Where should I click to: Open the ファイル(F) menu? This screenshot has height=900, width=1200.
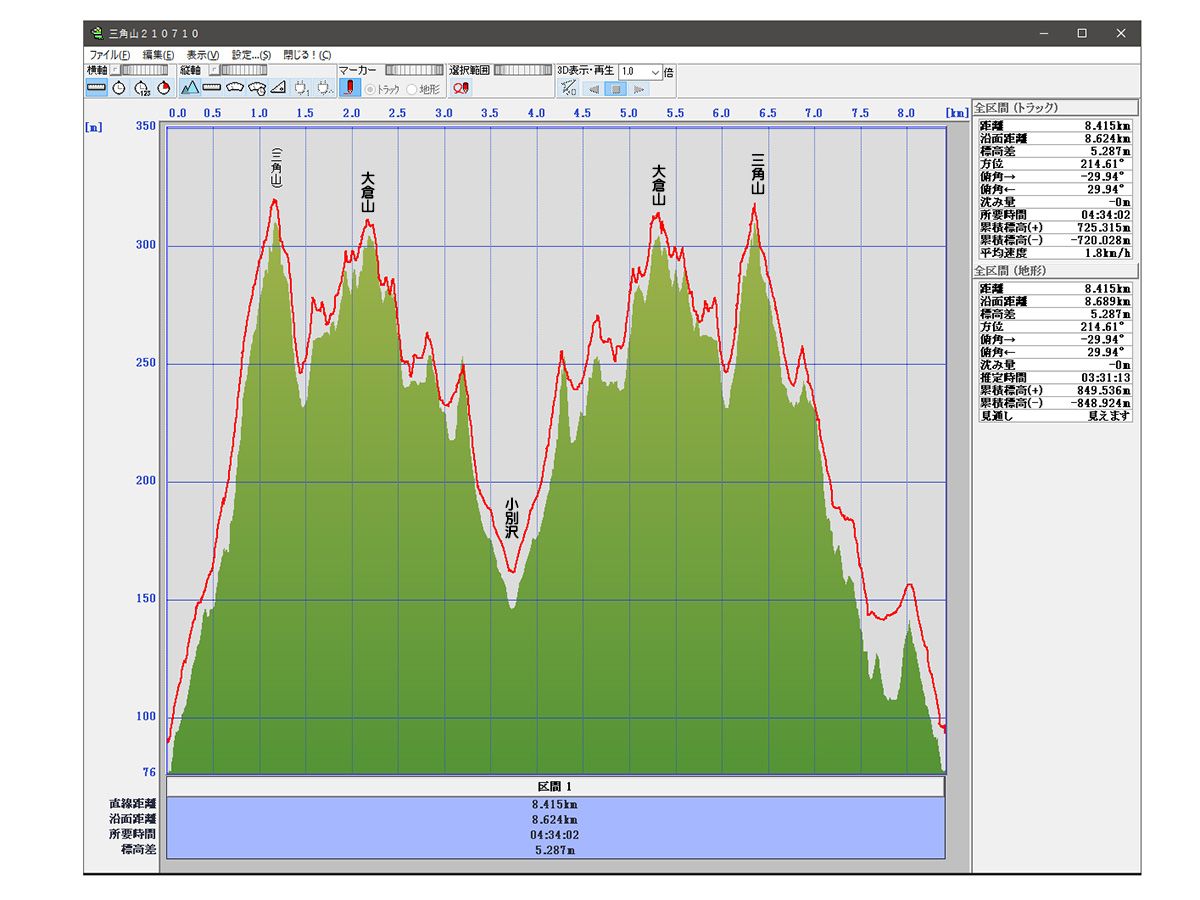[109, 55]
